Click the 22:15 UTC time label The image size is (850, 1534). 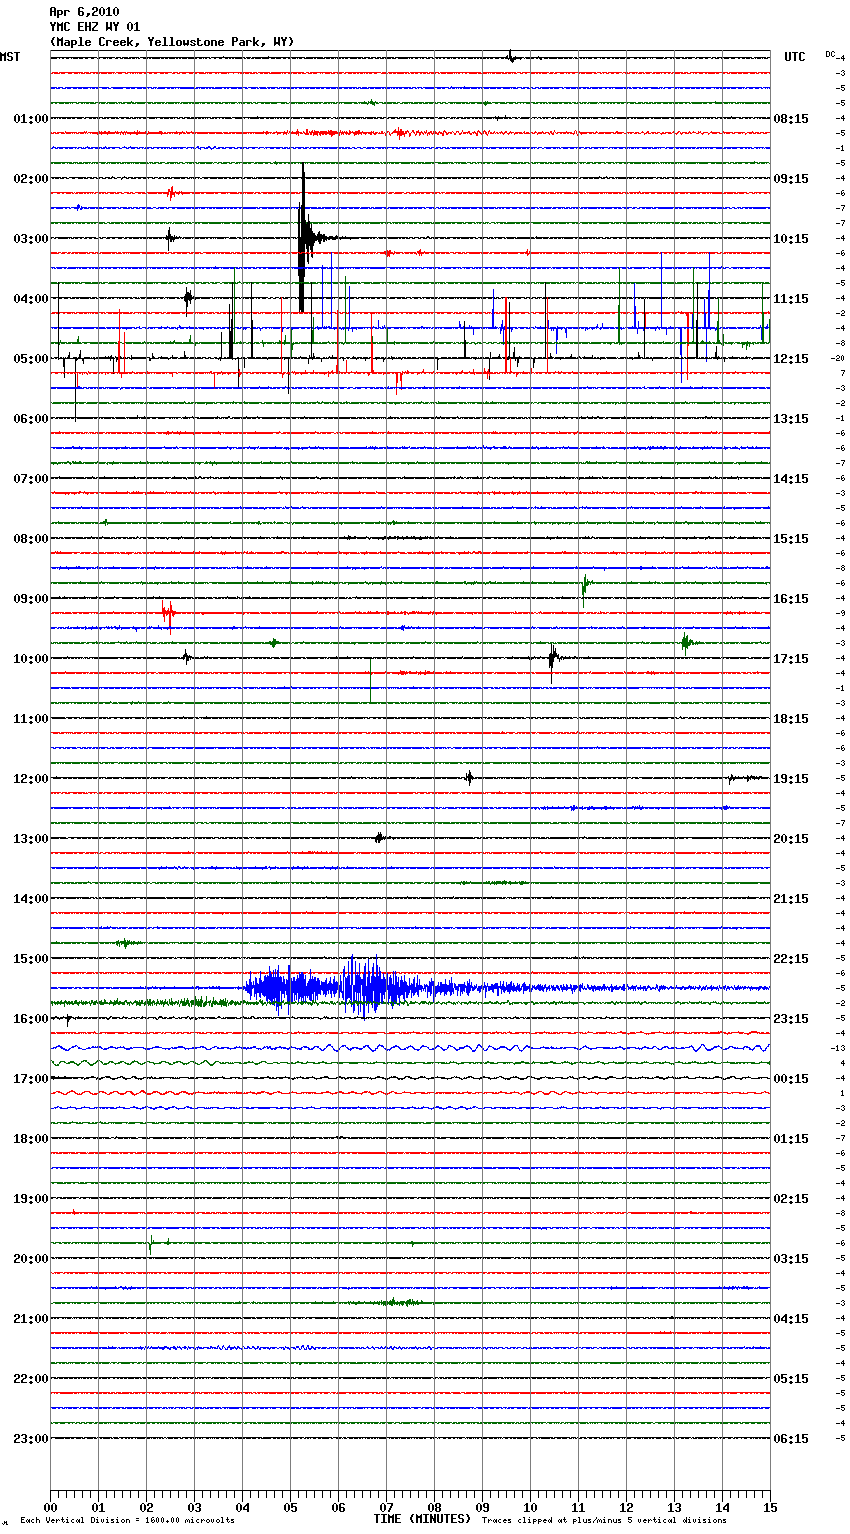coord(791,958)
